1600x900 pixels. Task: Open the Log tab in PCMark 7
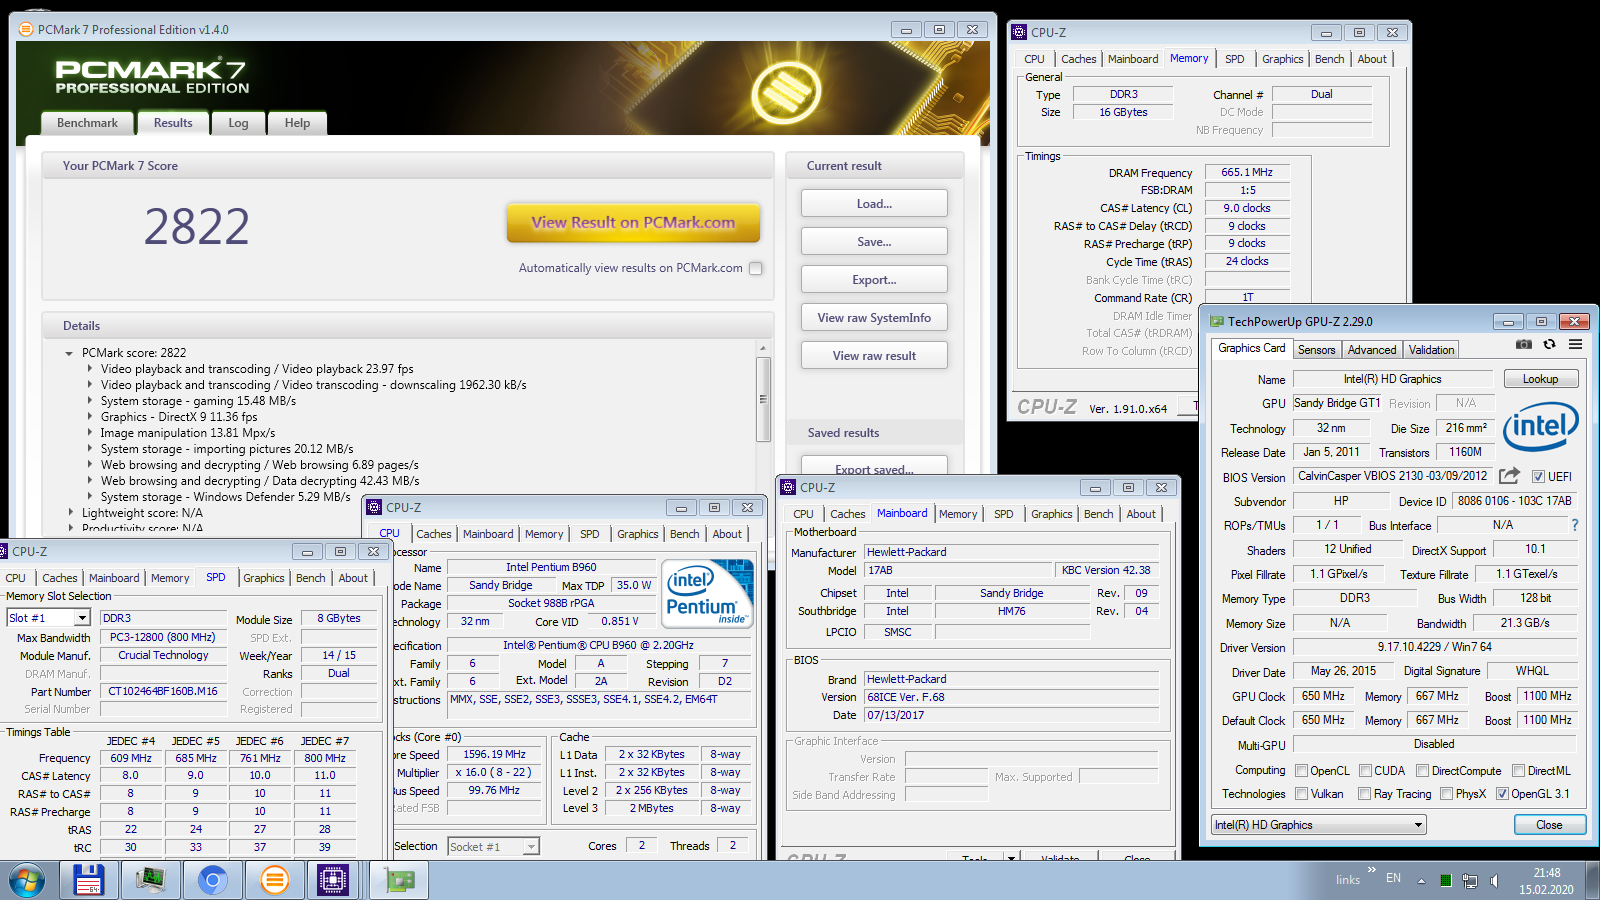coord(238,123)
